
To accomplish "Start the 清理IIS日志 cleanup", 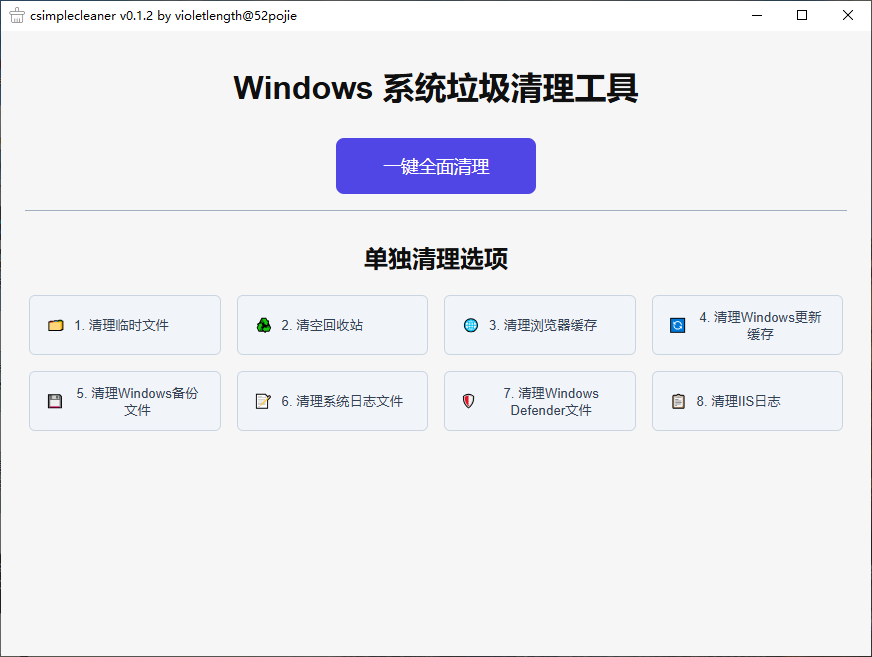I will [747, 401].
